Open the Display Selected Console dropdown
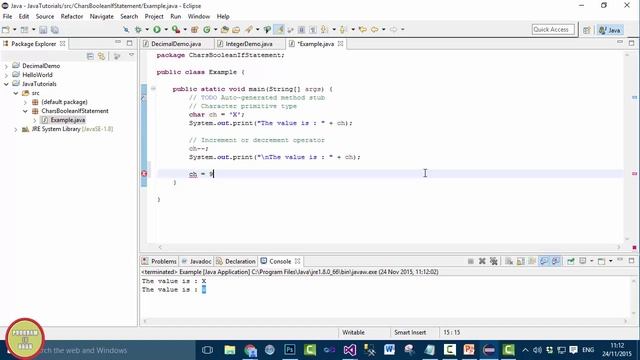Viewport: 640px width, 360px height. coord(591,261)
